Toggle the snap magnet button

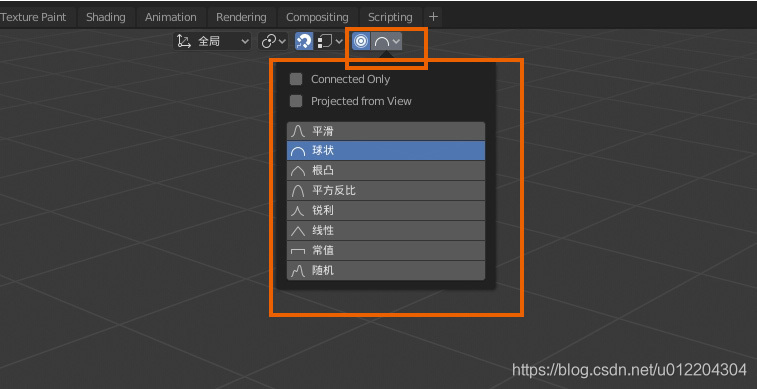pos(304,42)
